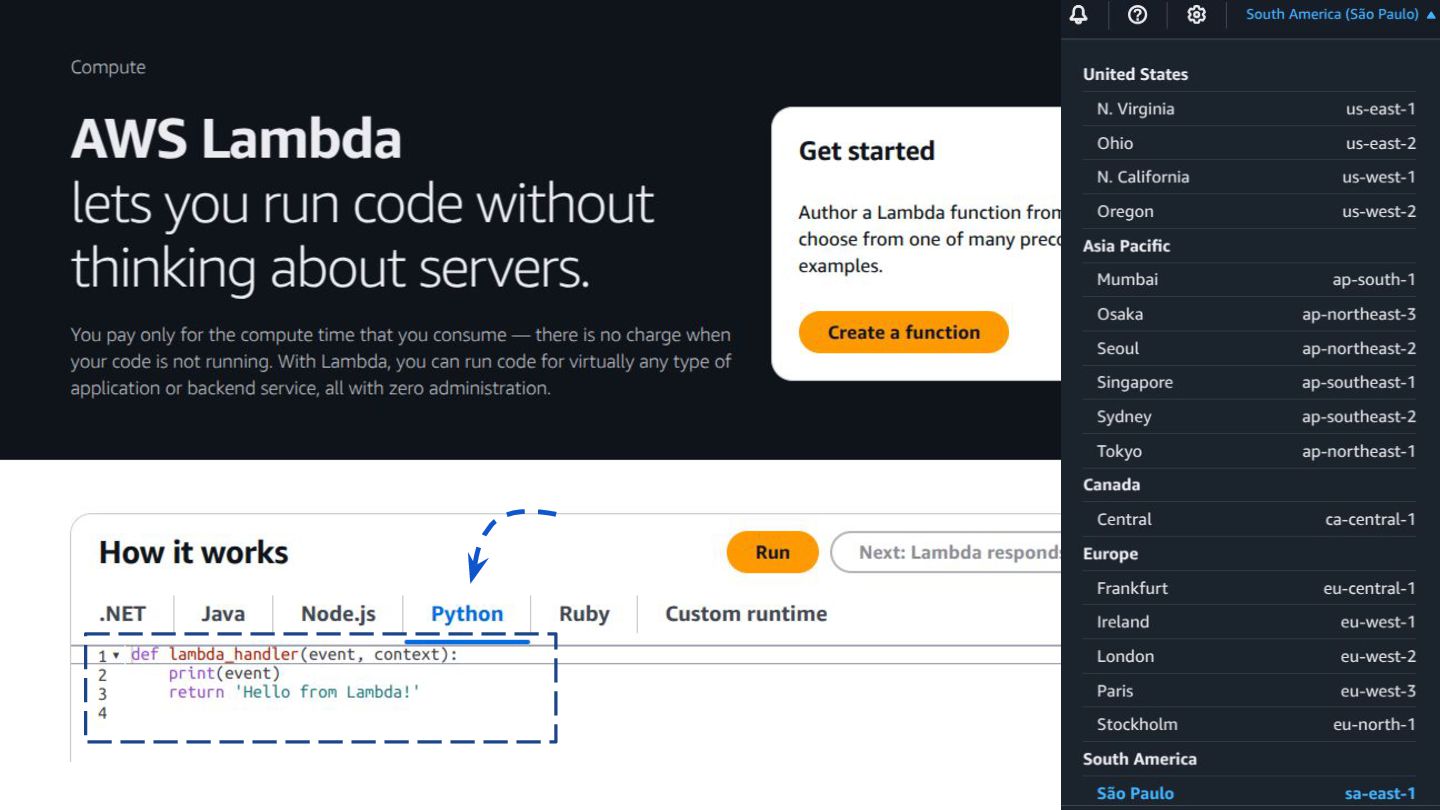Select the Oregon us-west-2 region
1440x810 pixels.
1249,211
